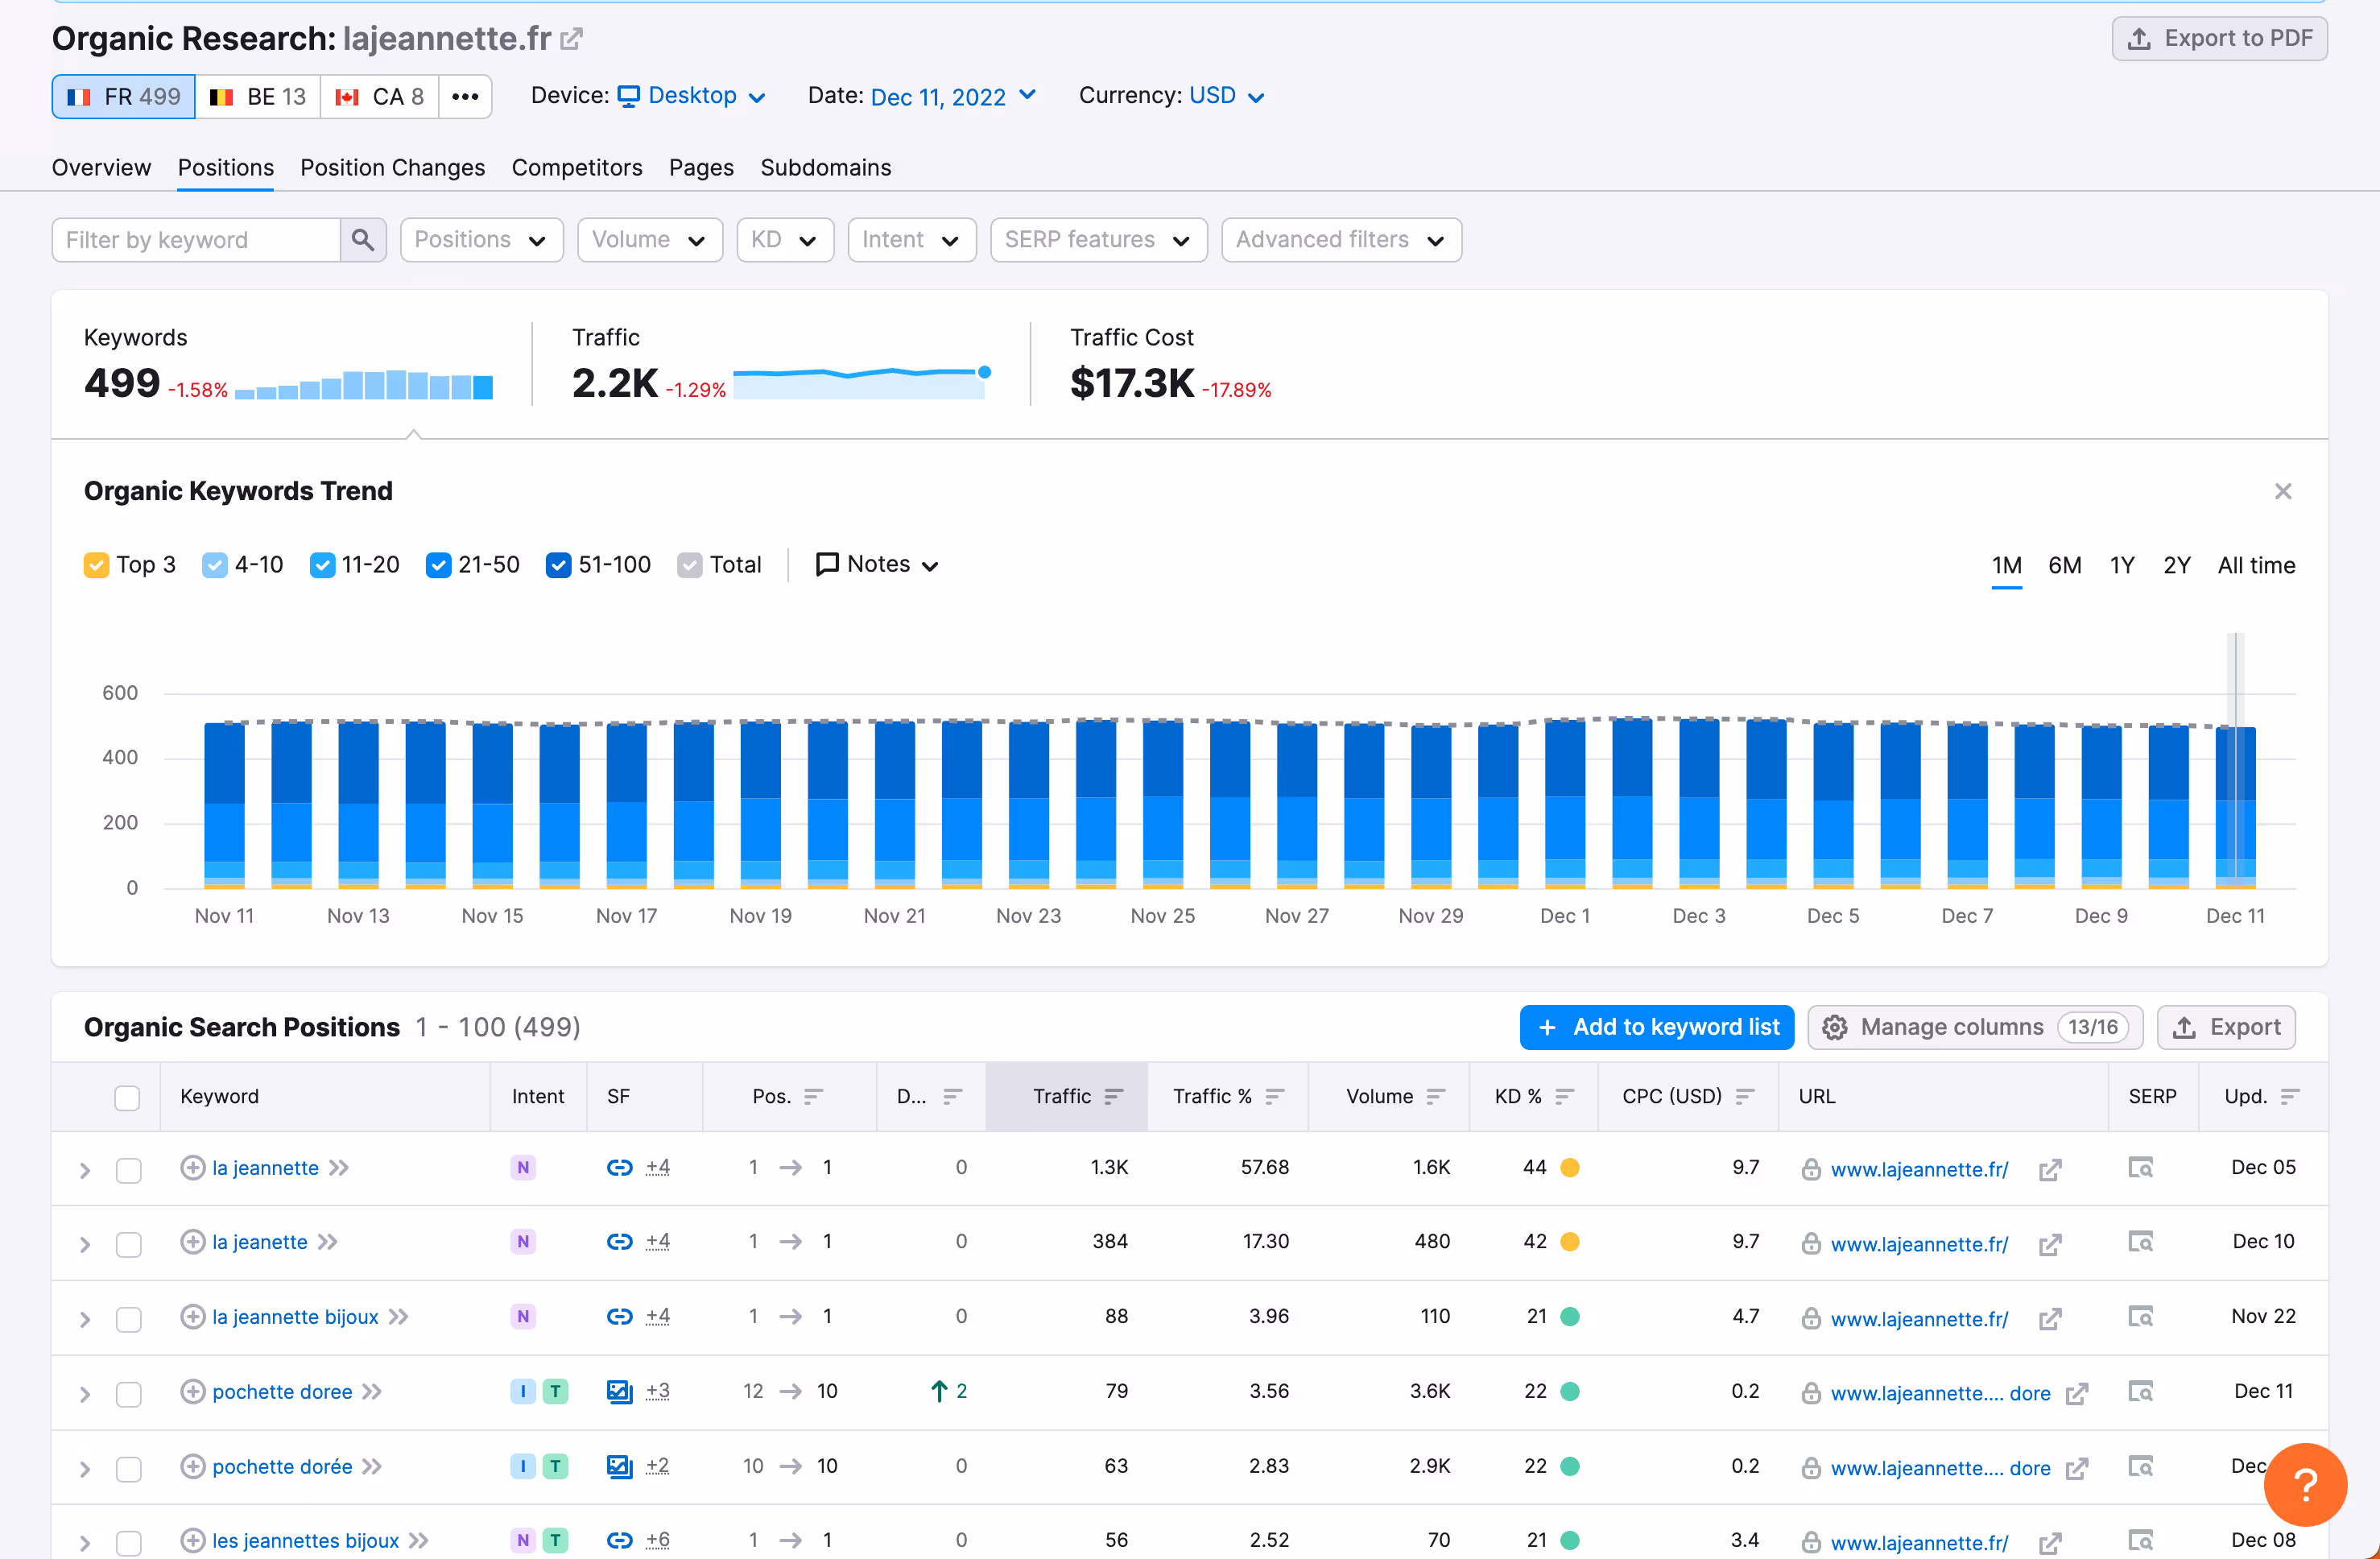Click the keyword search magnifier icon

click(363, 240)
